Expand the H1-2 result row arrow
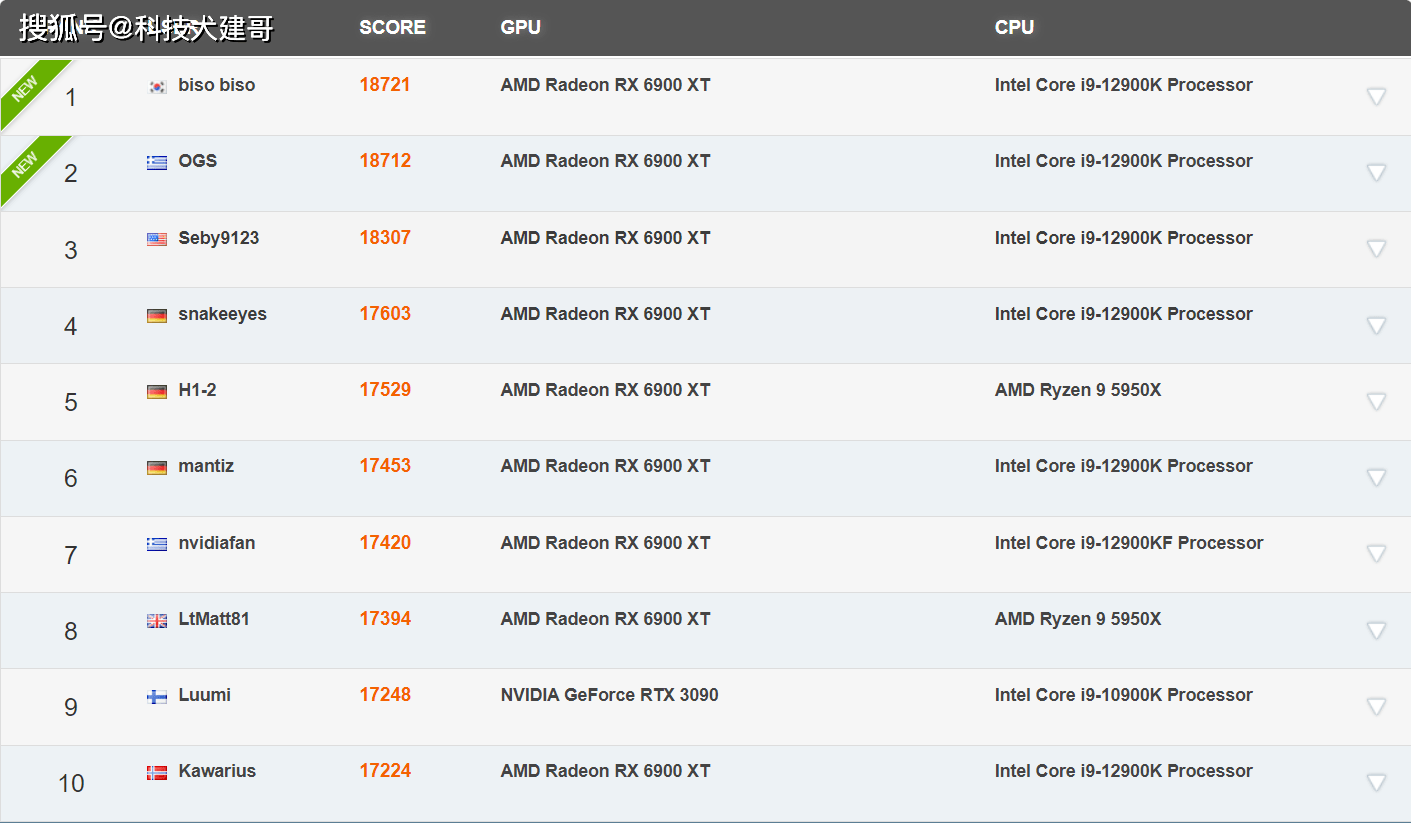This screenshot has height=823, width=1411. click(1376, 402)
